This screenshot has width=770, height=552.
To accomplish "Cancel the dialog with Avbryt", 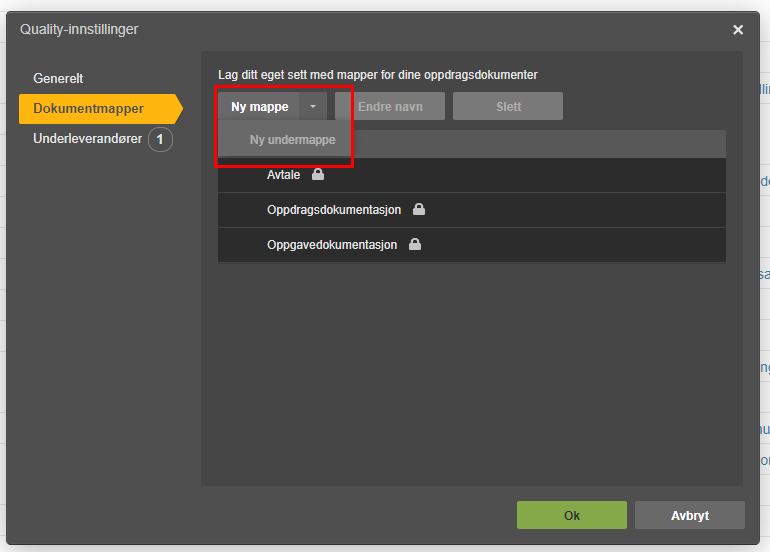I will pyautogui.click(x=689, y=515).
